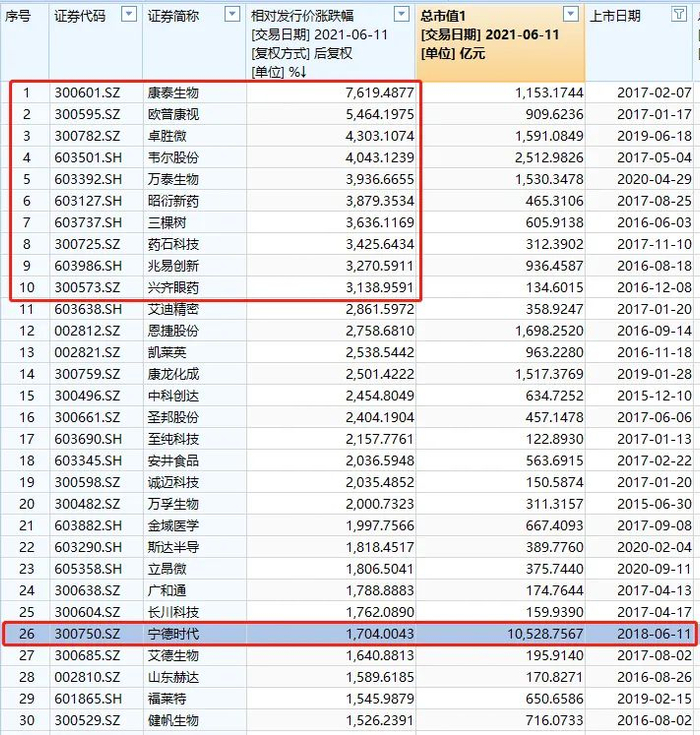Select the 总市值1 column header text
The height and width of the screenshot is (735, 700).
443,16
